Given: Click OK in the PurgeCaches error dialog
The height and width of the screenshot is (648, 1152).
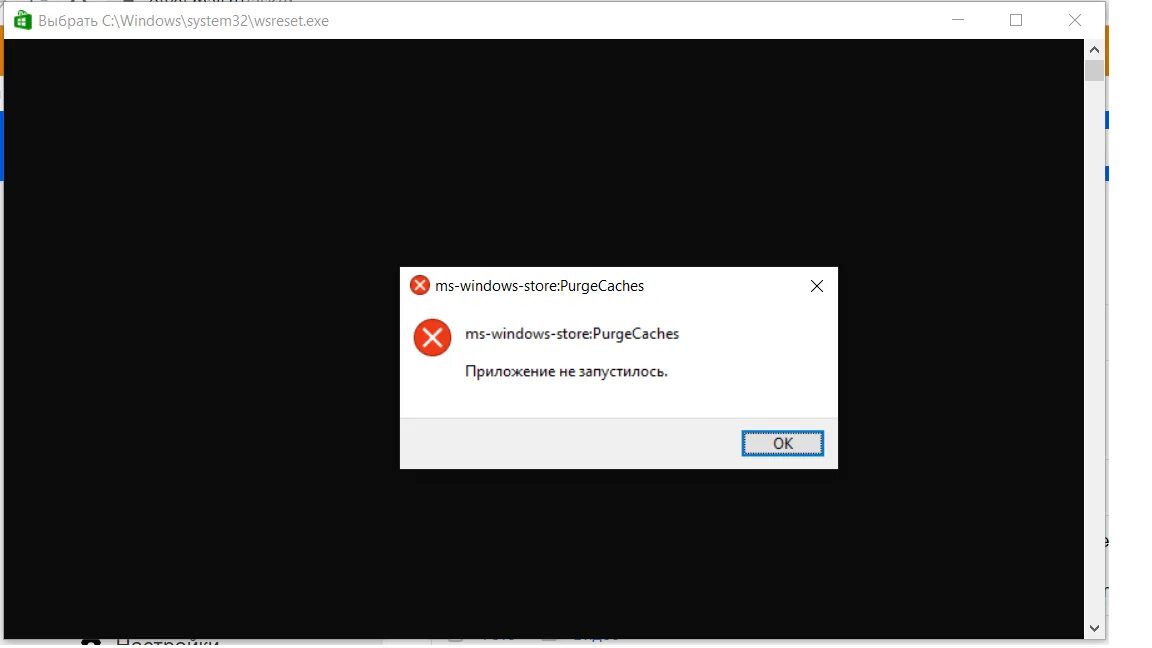Looking at the screenshot, I should (x=782, y=443).
